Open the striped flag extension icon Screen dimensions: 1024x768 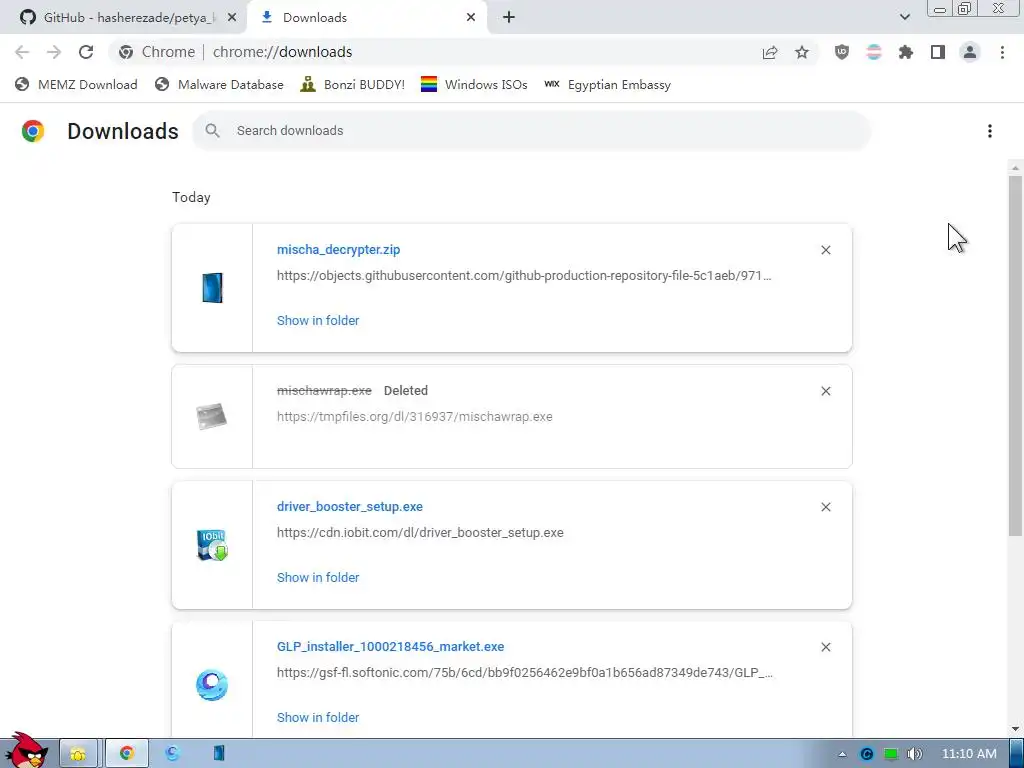click(x=874, y=52)
